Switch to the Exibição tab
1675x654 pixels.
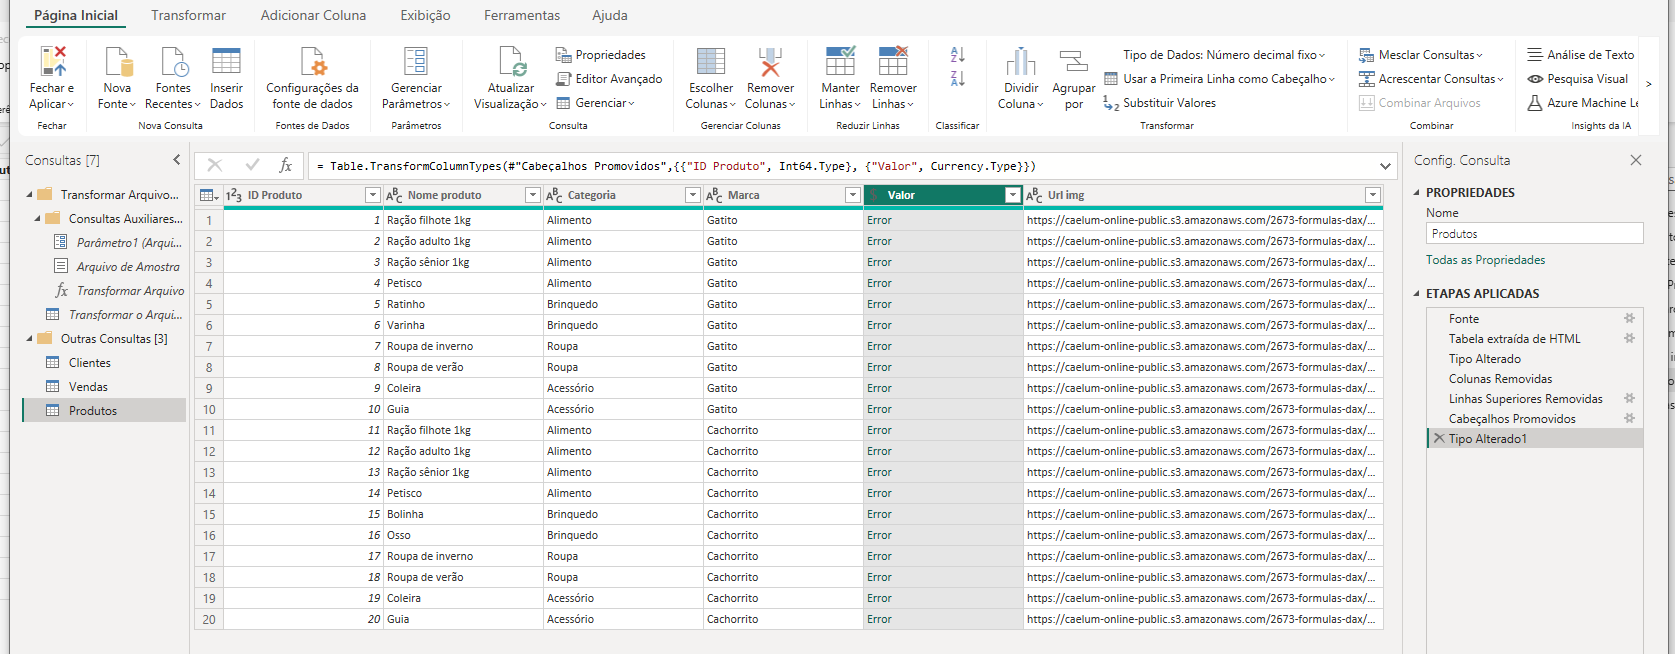coord(425,15)
